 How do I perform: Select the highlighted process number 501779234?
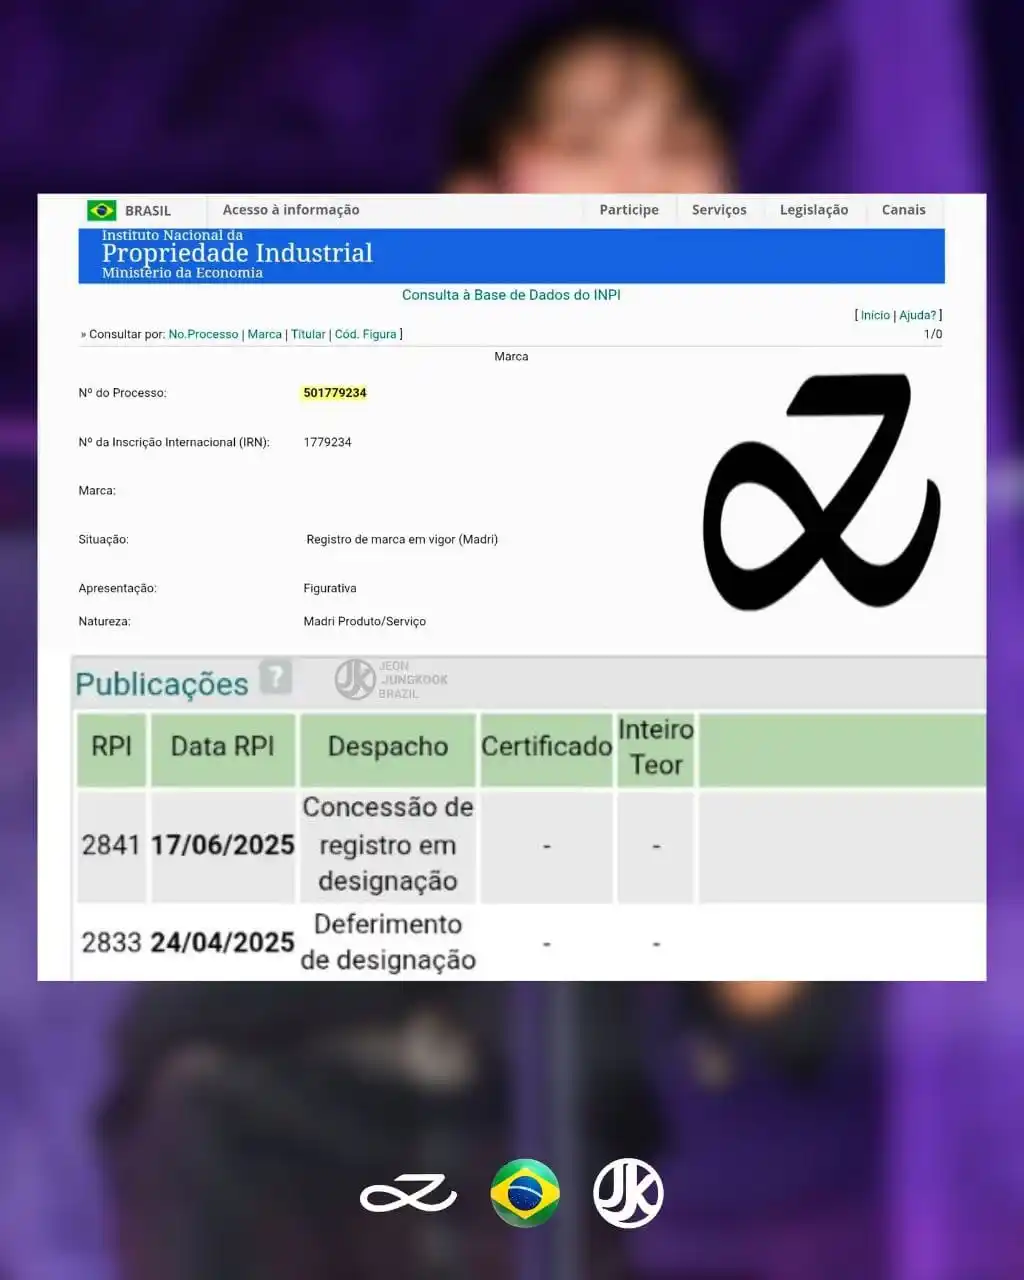click(335, 393)
